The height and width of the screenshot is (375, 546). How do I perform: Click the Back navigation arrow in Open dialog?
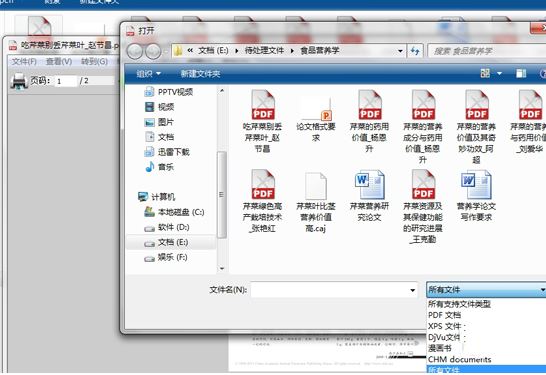135,52
